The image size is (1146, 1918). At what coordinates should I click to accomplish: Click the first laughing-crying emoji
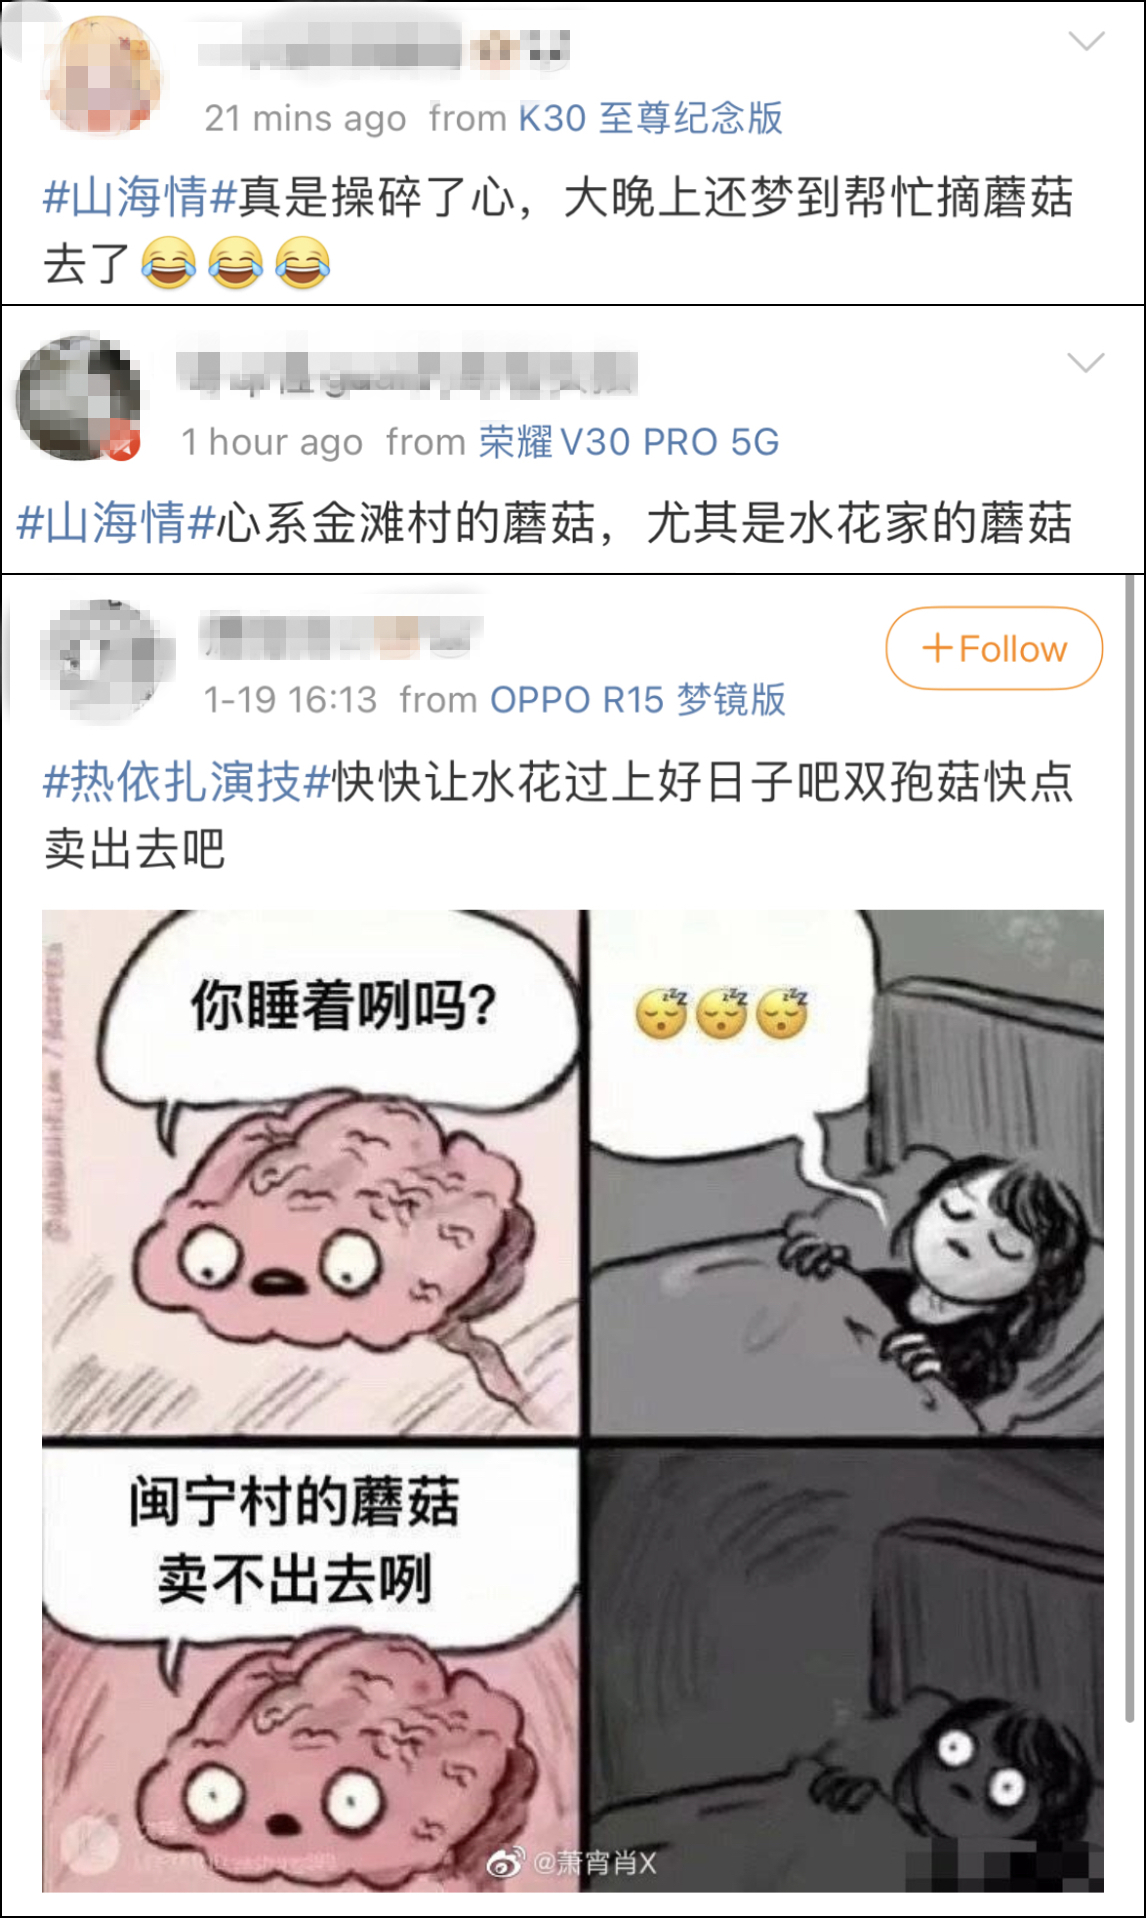168,264
